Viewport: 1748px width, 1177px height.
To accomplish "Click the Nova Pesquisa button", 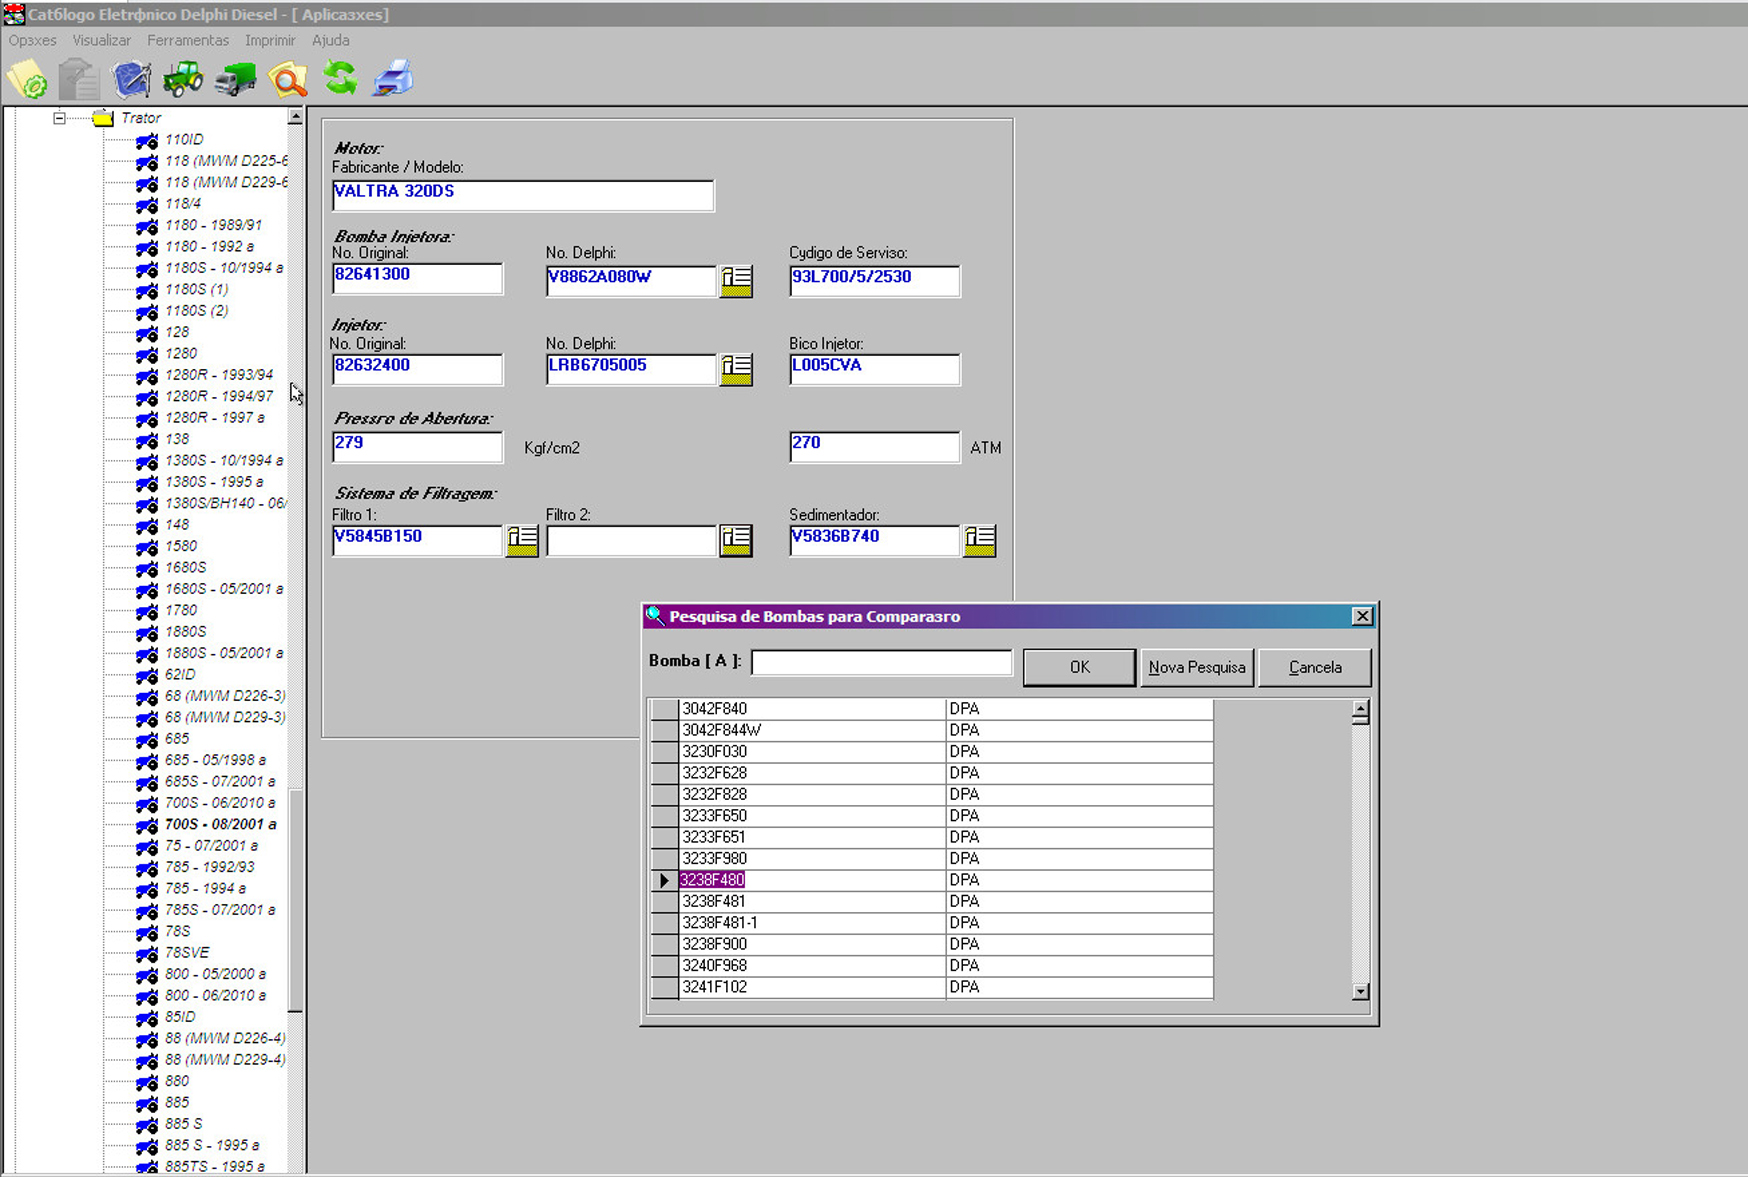I will tap(1196, 667).
